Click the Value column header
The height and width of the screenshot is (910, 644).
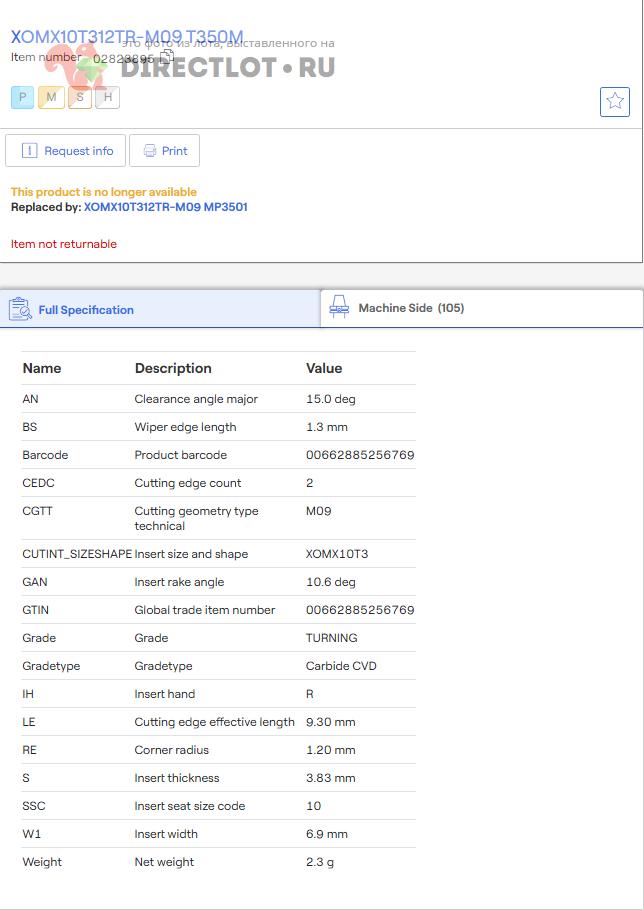pyautogui.click(x=324, y=368)
